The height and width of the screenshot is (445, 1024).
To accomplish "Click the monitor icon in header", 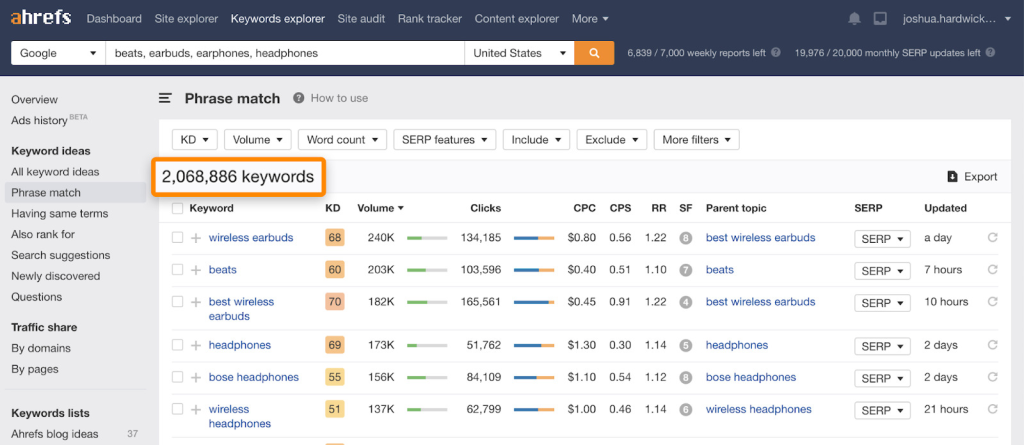I will pyautogui.click(x=880, y=18).
